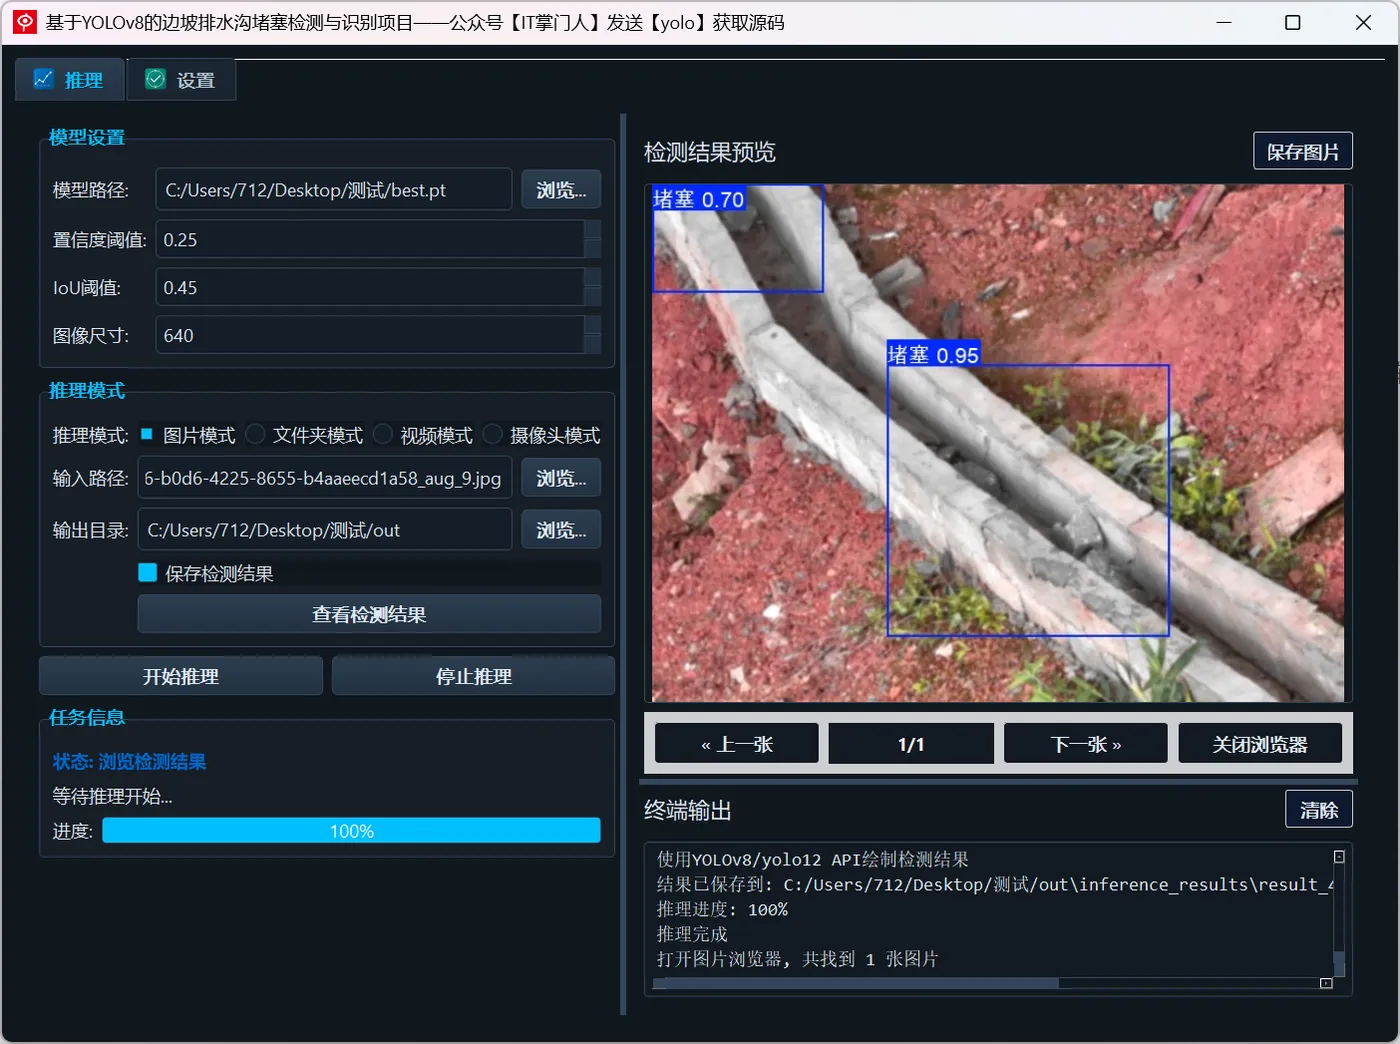The height and width of the screenshot is (1044, 1400).
Task: Decrease 图像尺寸 with down stepper
Action: pyautogui.click(x=592, y=345)
